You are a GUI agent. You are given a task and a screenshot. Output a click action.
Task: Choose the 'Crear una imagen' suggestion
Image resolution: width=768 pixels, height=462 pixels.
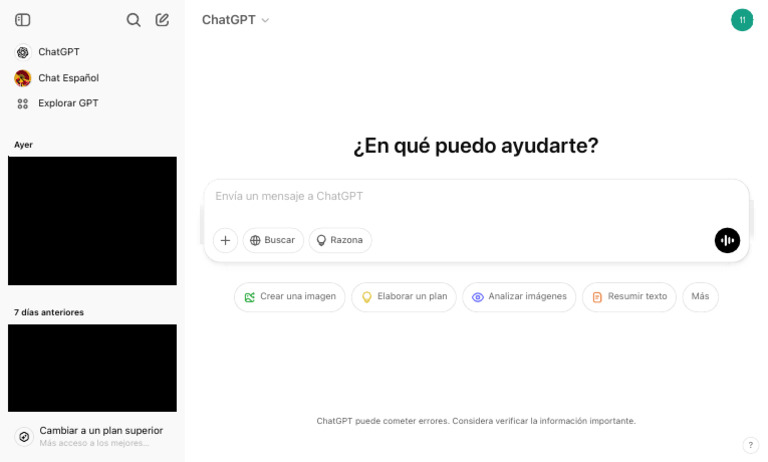click(x=289, y=297)
